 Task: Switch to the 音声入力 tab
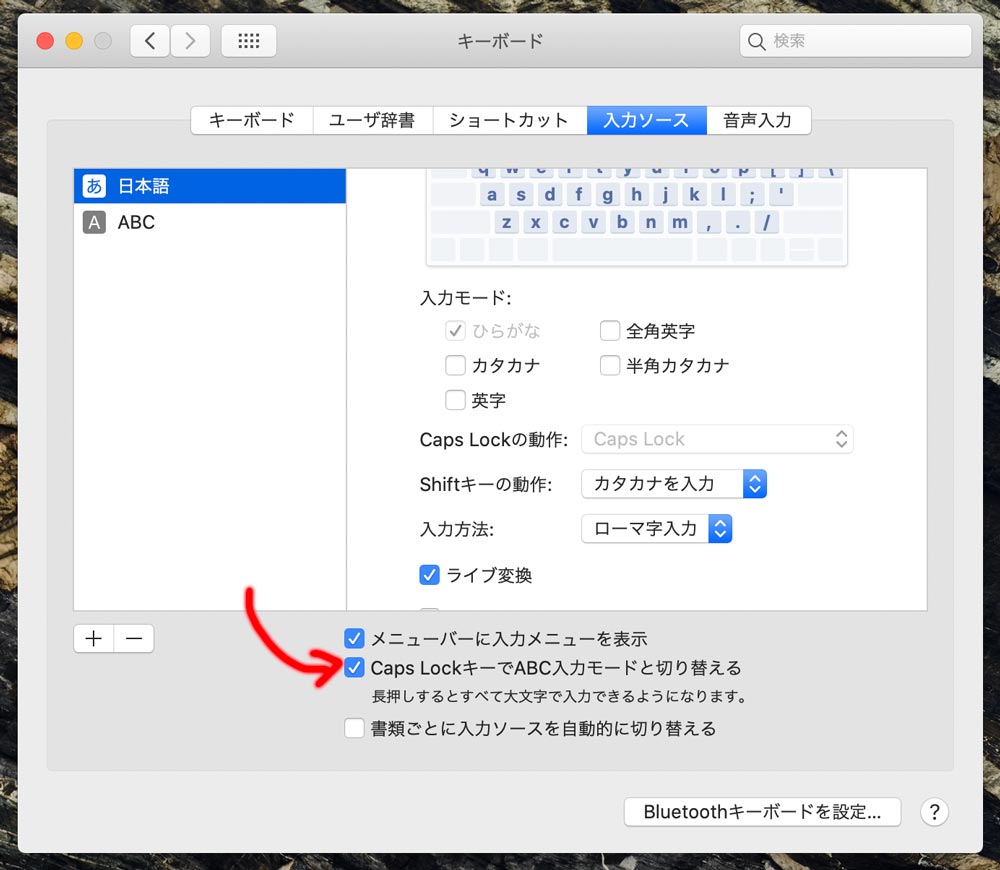click(758, 121)
